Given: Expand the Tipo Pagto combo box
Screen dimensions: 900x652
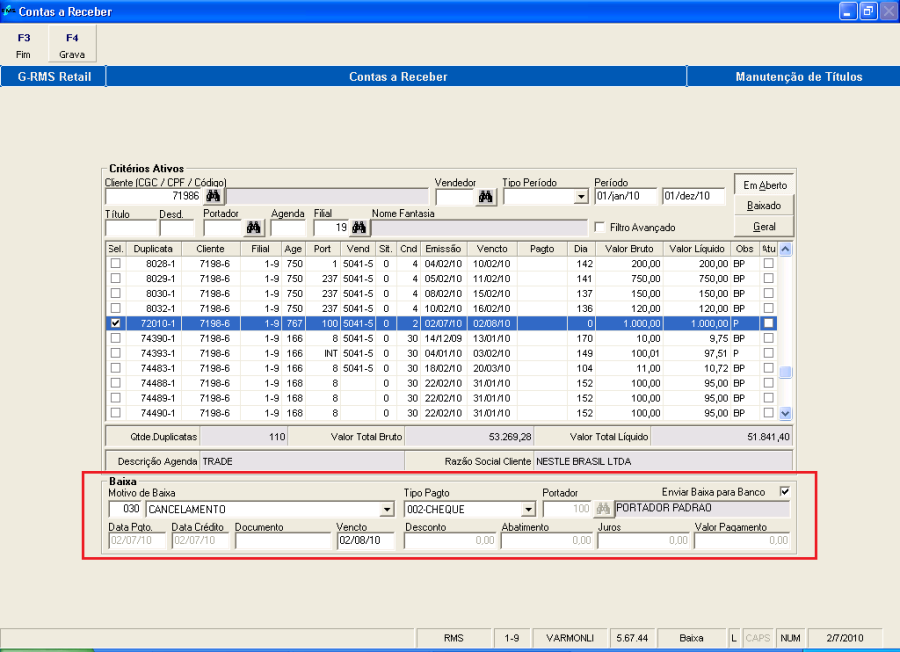Looking at the screenshot, I should pos(529,509).
